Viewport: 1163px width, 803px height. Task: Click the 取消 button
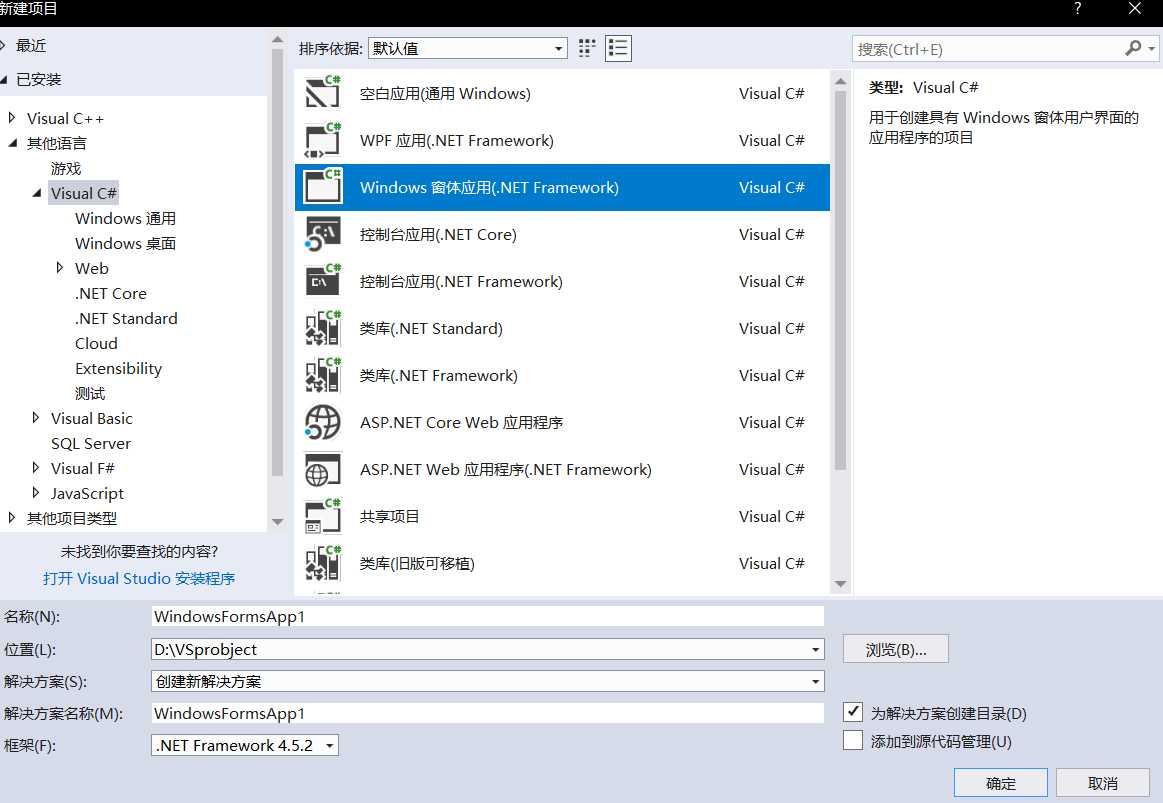(x=1102, y=783)
